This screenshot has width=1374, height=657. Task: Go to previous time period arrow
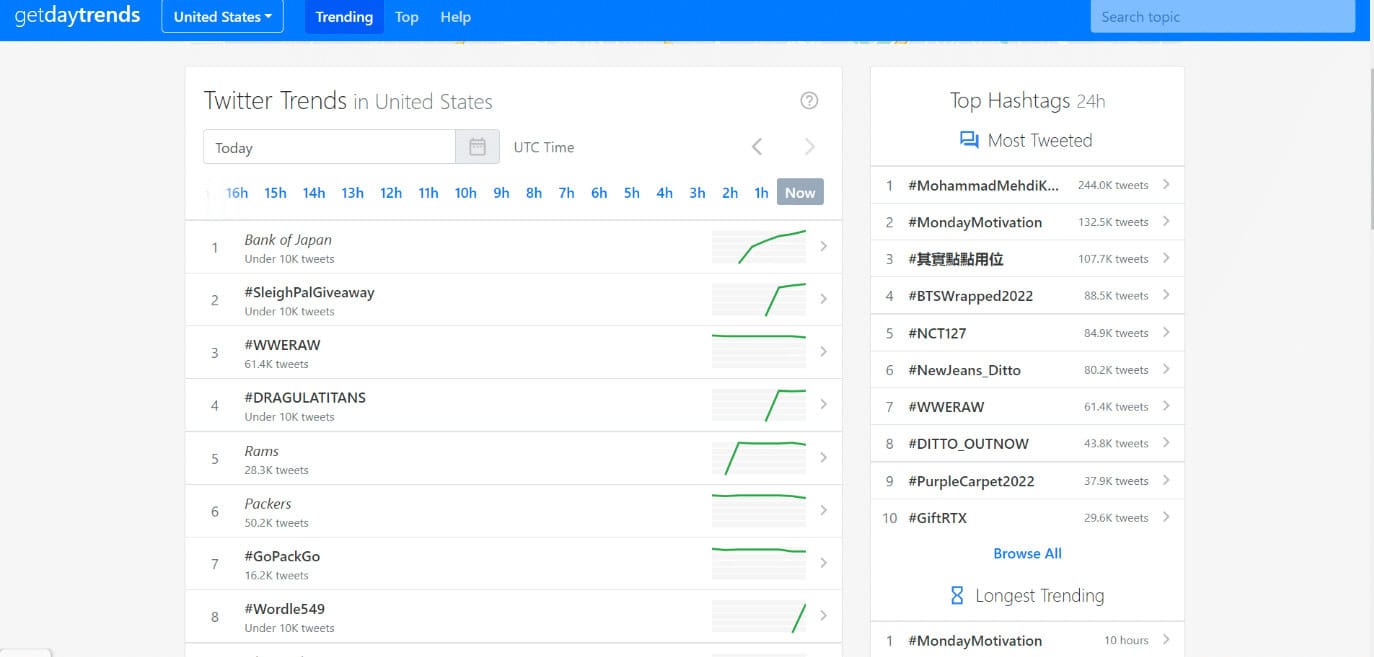pos(757,147)
